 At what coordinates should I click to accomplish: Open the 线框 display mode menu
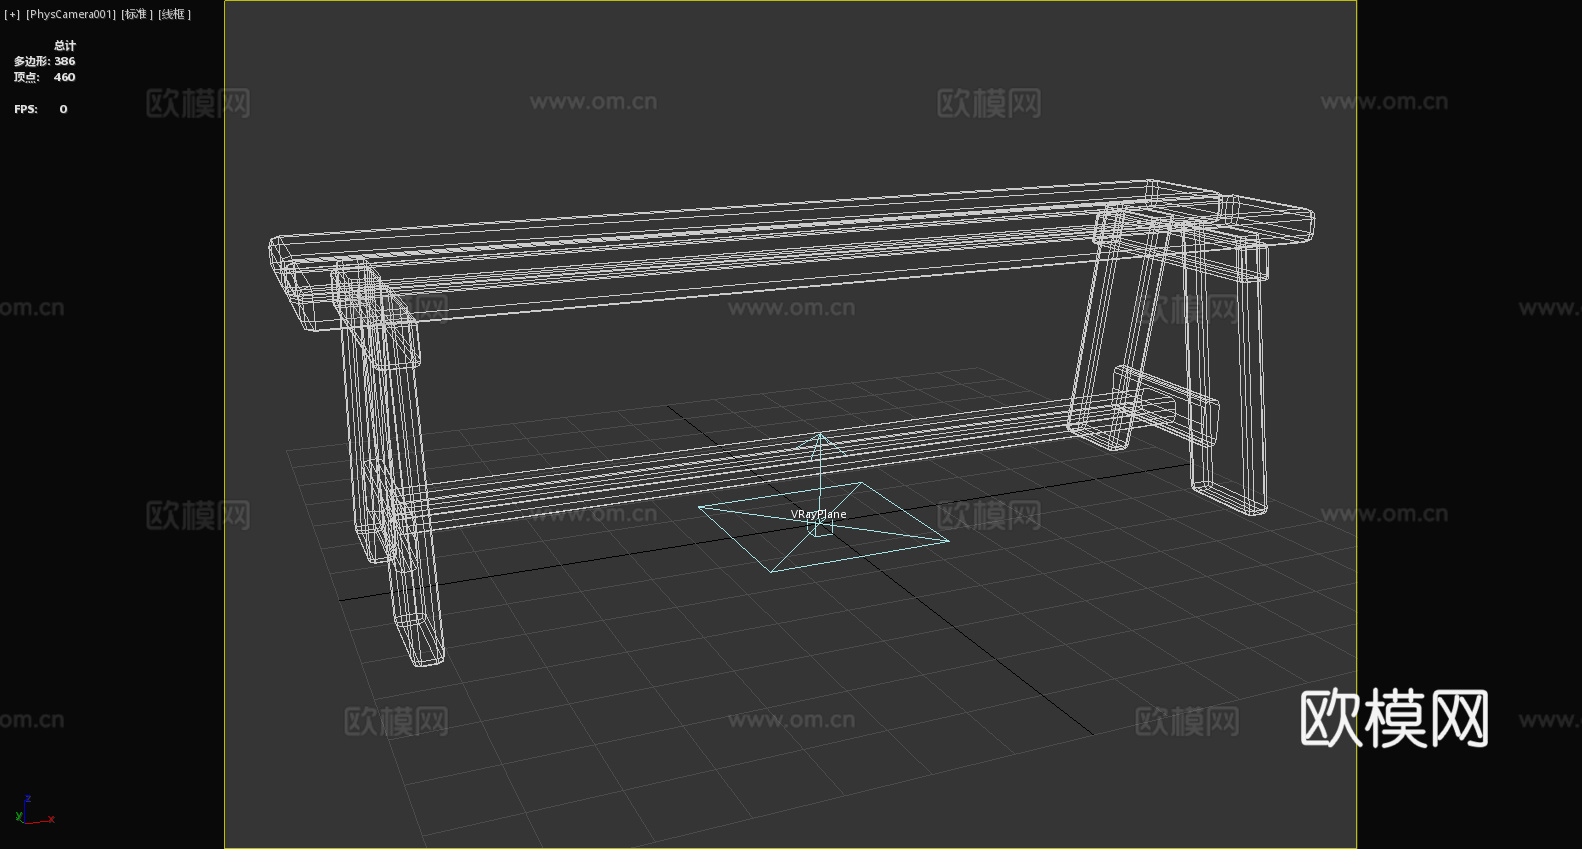click(175, 14)
